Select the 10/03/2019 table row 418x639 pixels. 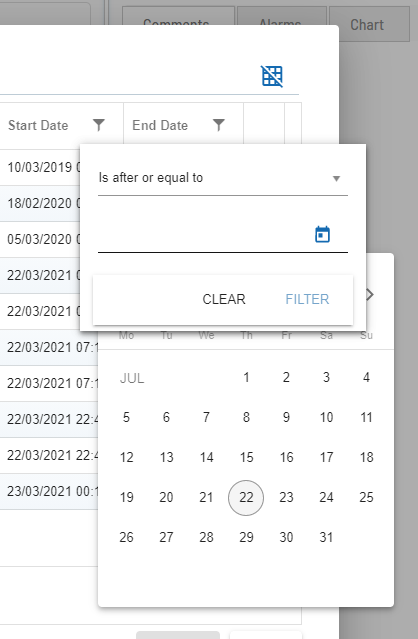pyautogui.click(x=40, y=167)
